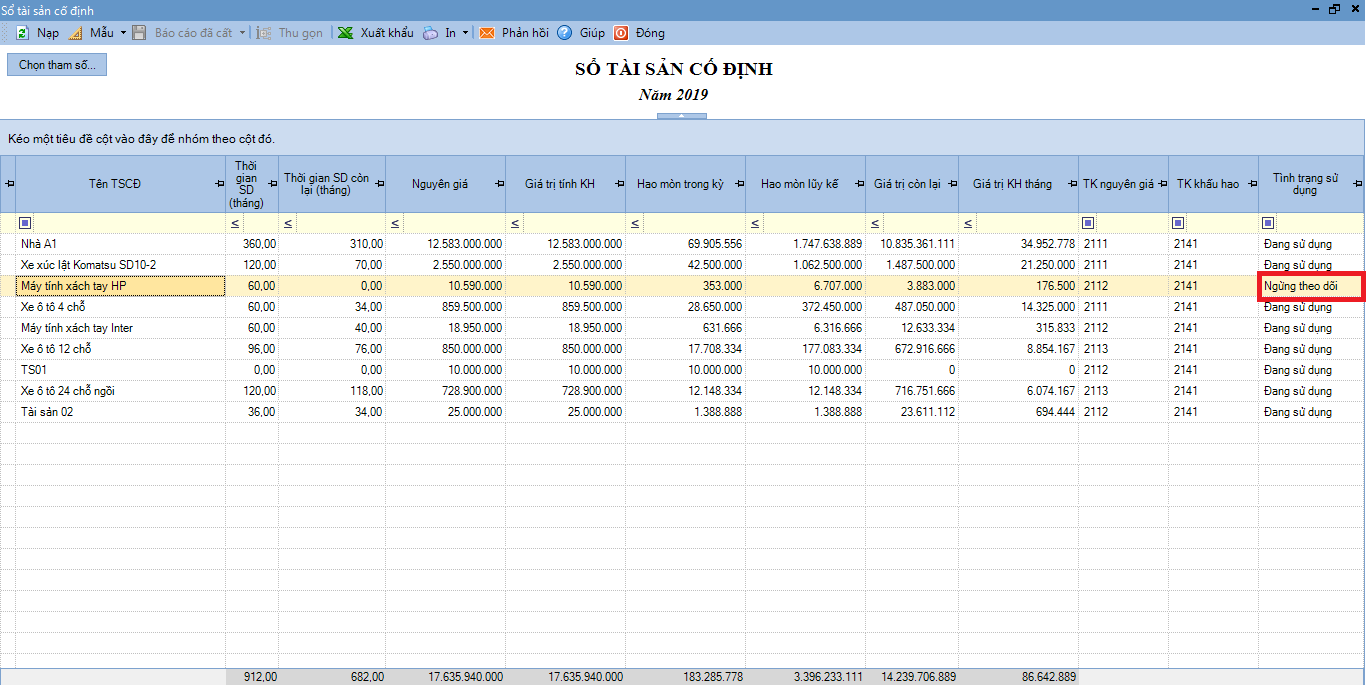The height and width of the screenshot is (686, 1366).
Task: Click the In print button
Action: (x=439, y=33)
